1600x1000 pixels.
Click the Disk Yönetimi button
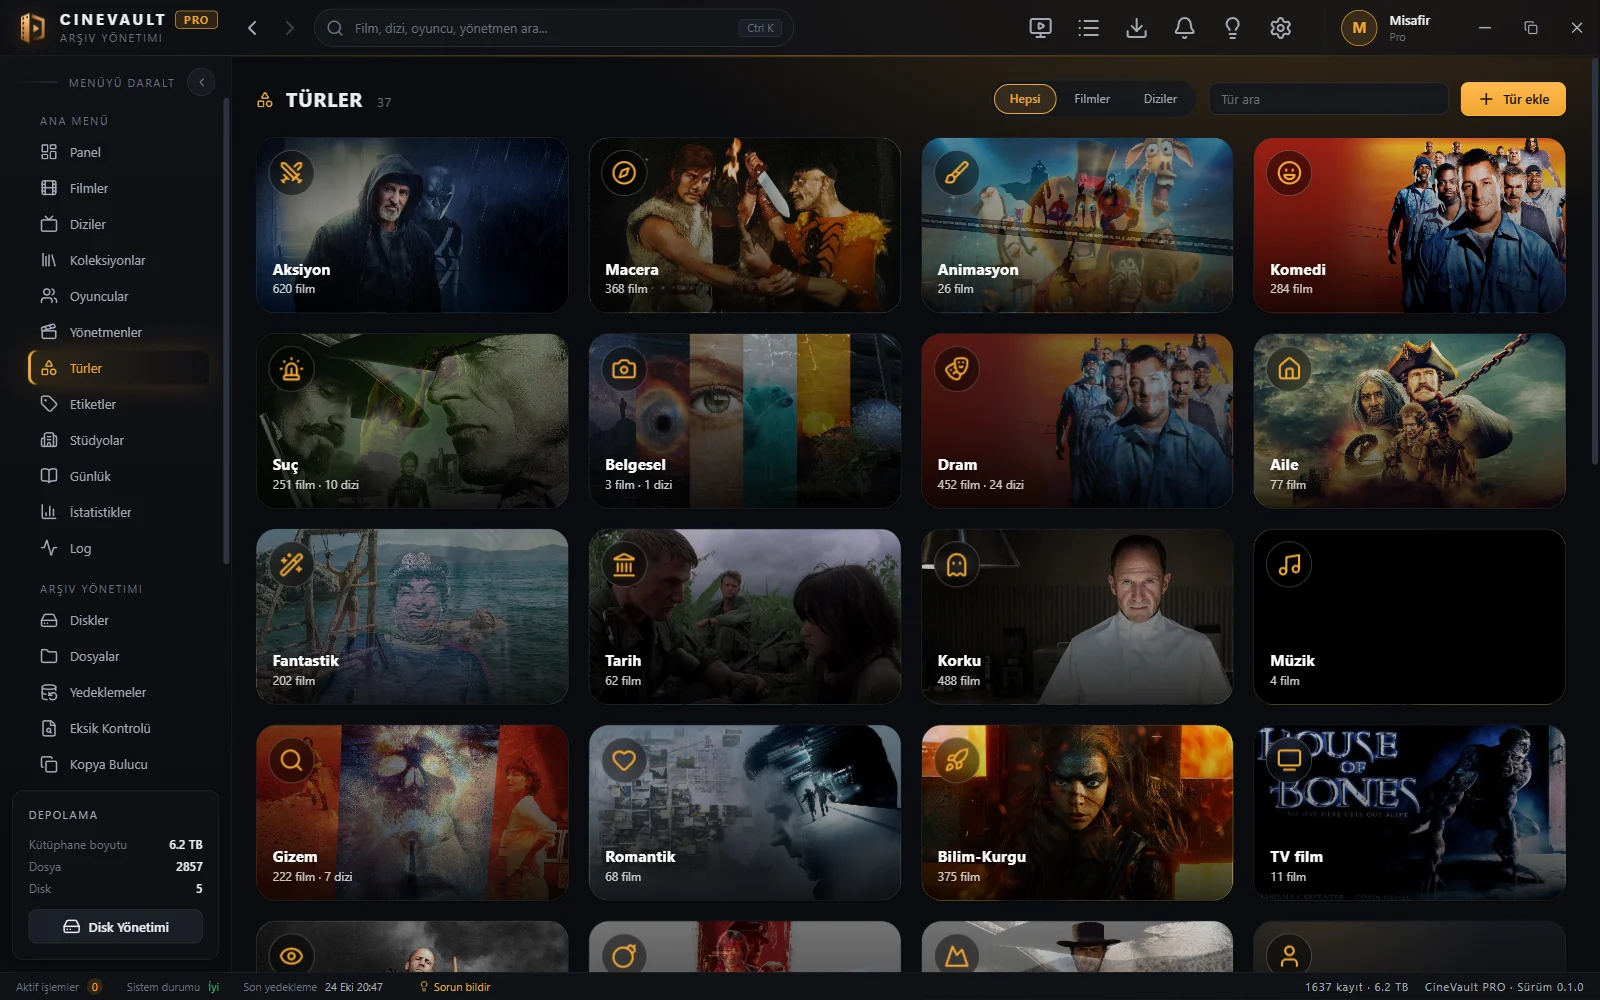click(116, 927)
